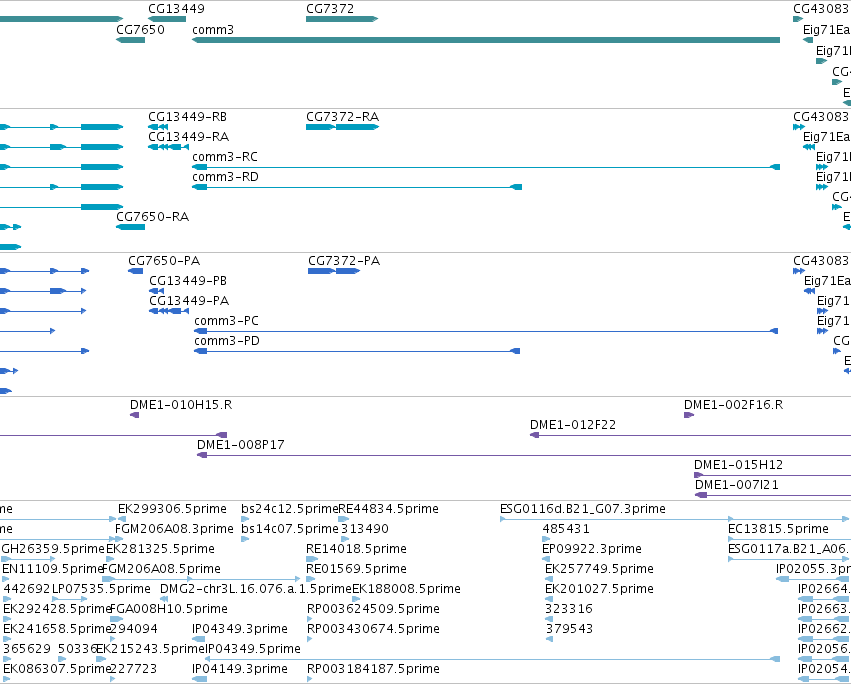Select the comm3-PC protein label
Viewport: 851px width, 684px height.
[226, 321]
